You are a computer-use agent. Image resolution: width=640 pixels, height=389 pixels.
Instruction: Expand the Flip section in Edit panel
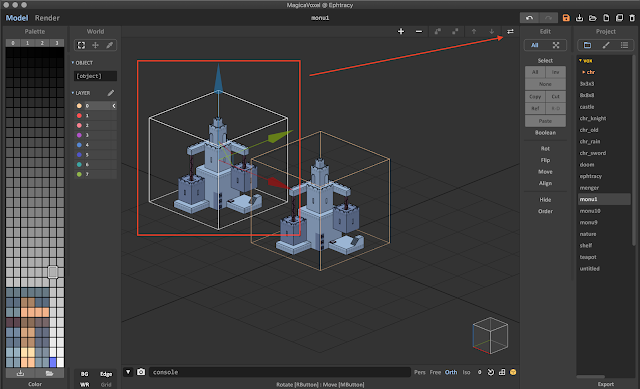tap(545, 160)
